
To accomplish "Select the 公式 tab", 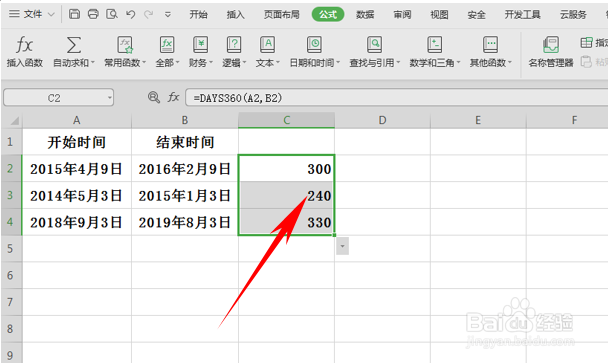I will pos(328,14).
